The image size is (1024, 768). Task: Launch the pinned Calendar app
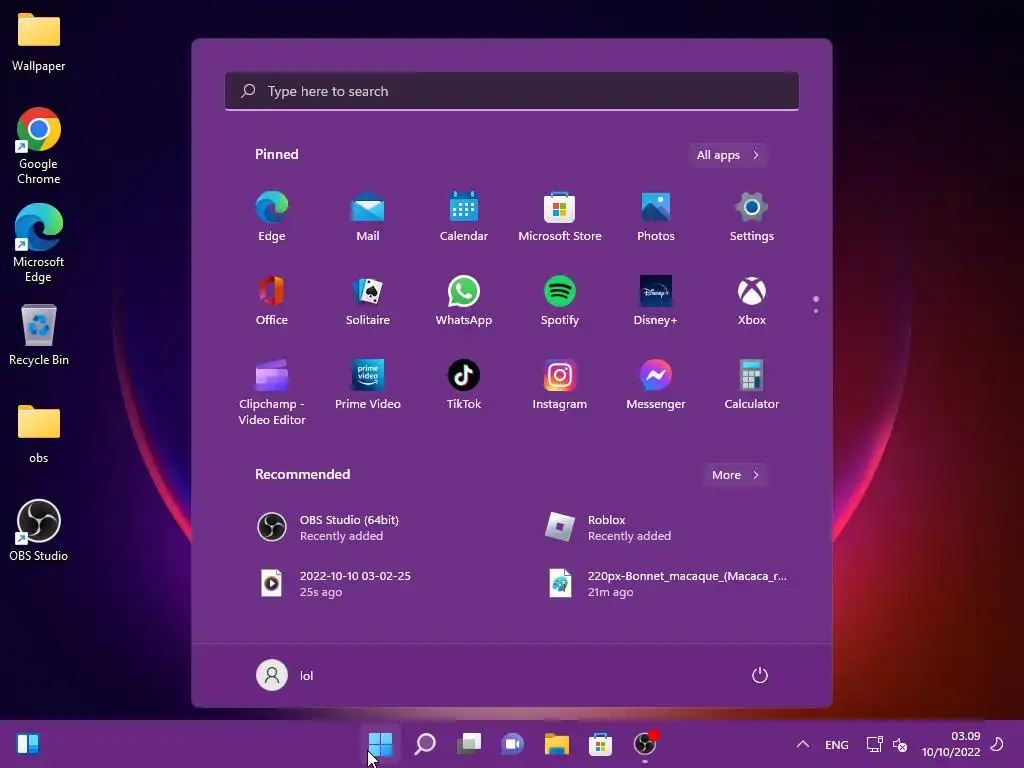(x=464, y=216)
